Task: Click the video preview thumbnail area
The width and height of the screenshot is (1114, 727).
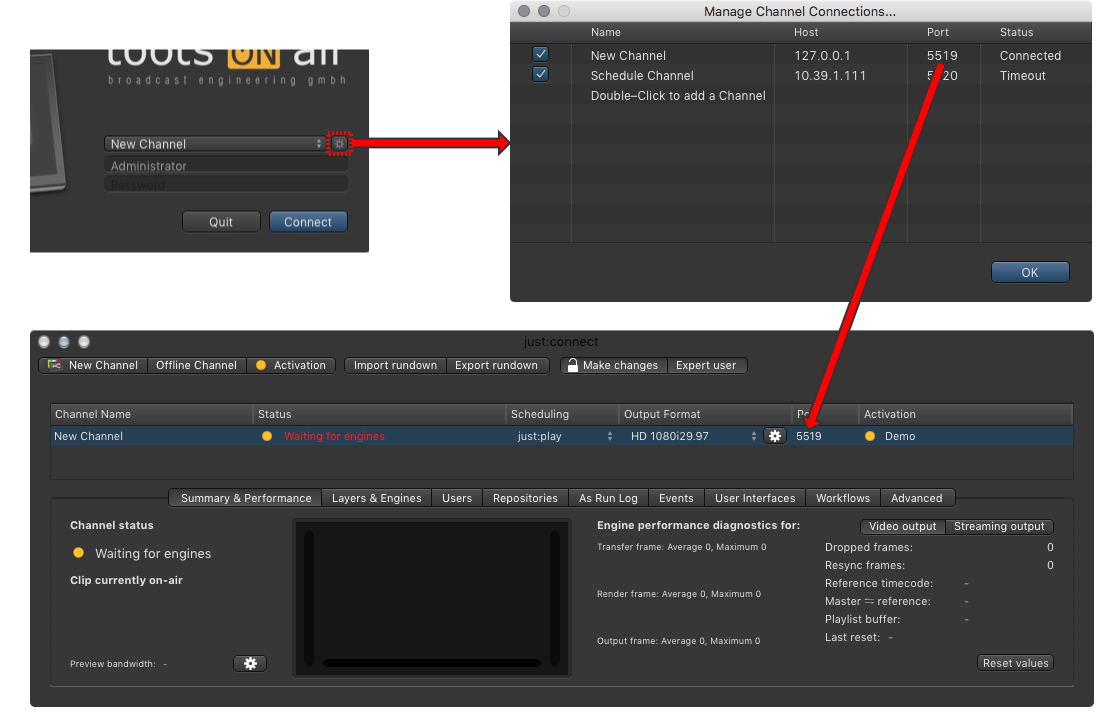Action: [432, 598]
